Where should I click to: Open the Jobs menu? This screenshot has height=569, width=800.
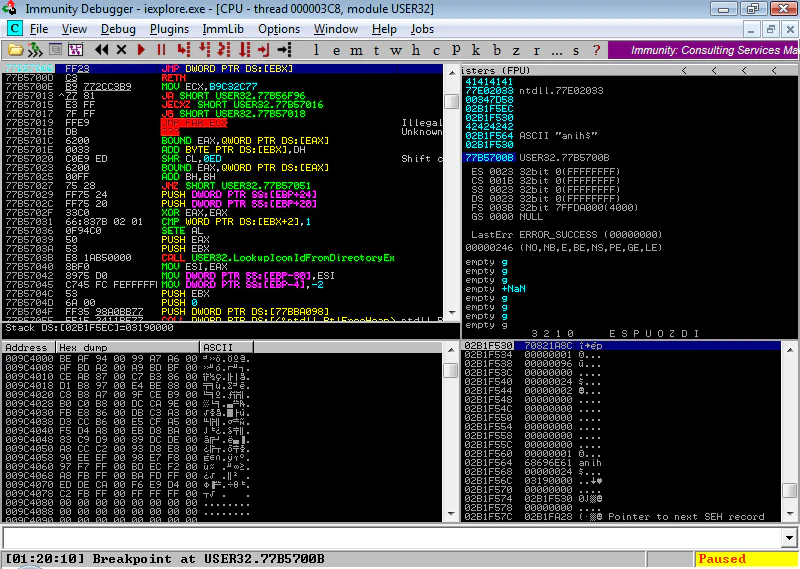pos(422,29)
